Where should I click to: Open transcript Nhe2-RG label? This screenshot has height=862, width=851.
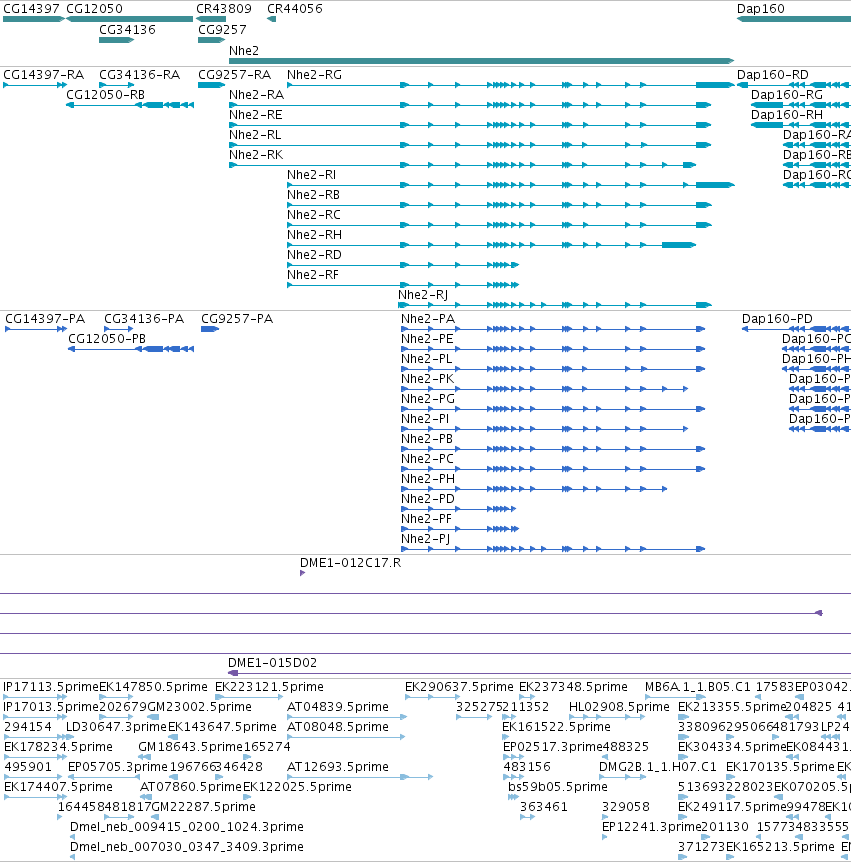tap(314, 75)
